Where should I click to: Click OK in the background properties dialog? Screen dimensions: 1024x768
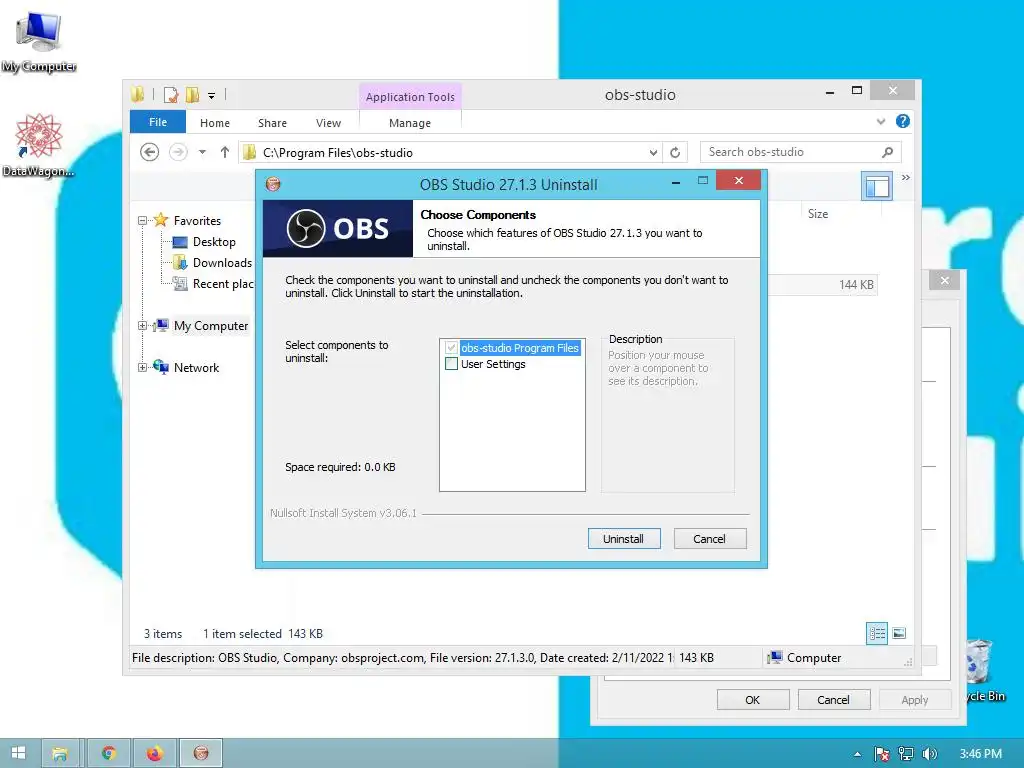(753, 699)
